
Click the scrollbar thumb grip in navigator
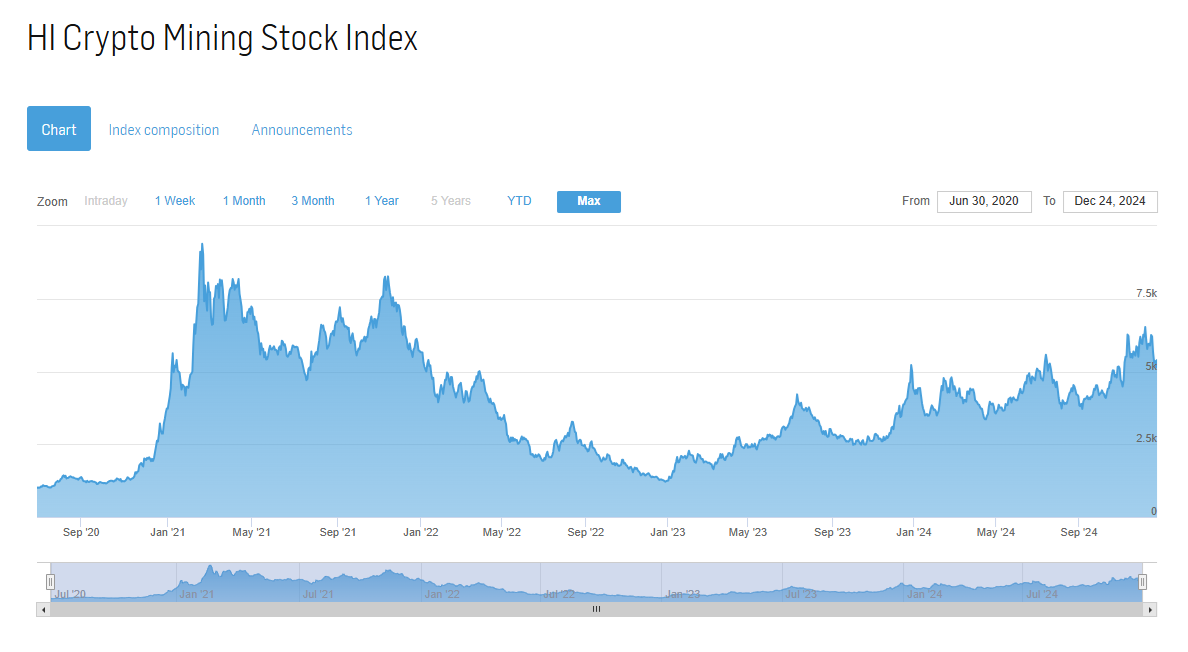click(x=596, y=609)
